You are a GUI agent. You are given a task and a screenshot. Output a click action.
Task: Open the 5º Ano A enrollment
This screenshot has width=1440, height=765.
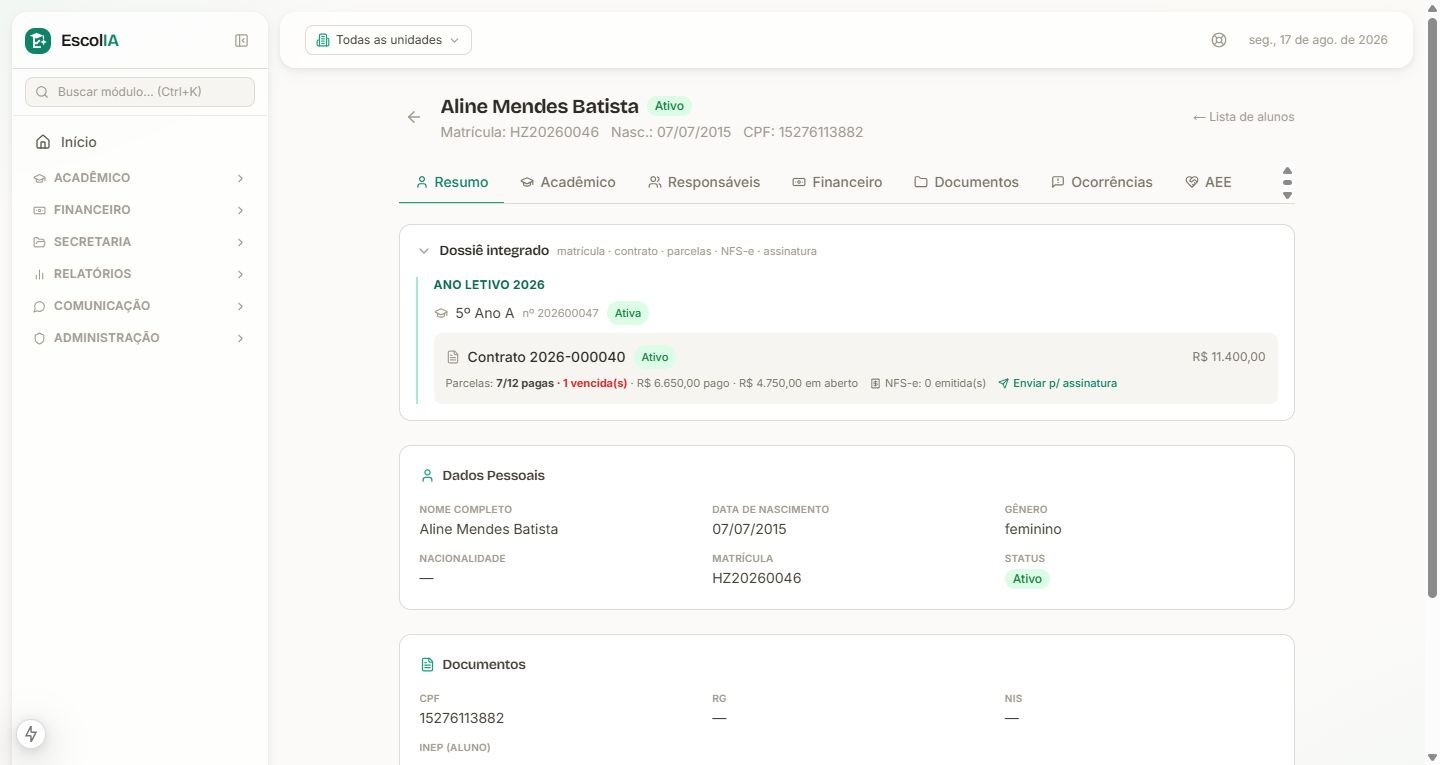pyautogui.click(x=485, y=313)
